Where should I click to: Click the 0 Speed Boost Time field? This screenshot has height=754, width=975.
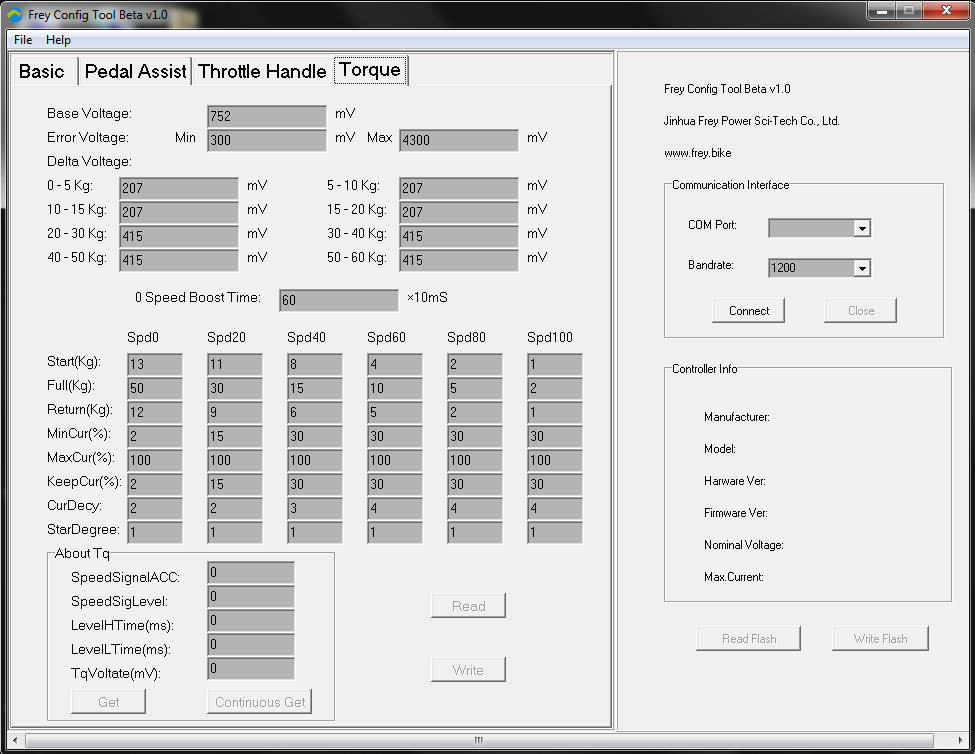pyautogui.click(x=339, y=299)
